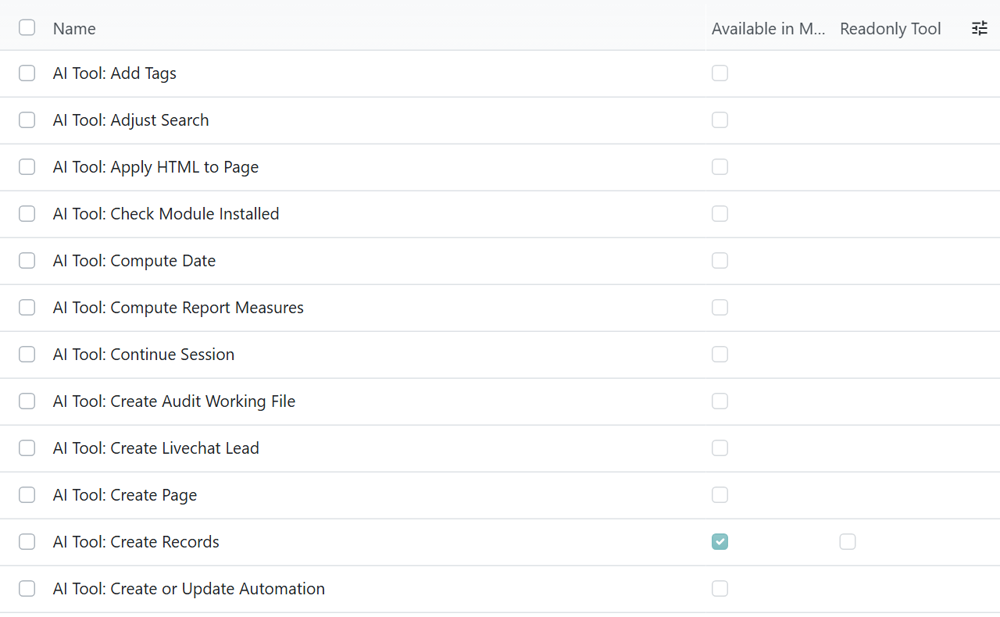The height and width of the screenshot is (617, 1000).
Task: Select the row checkbox for Compute Date
Action: [x=27, y=261]
